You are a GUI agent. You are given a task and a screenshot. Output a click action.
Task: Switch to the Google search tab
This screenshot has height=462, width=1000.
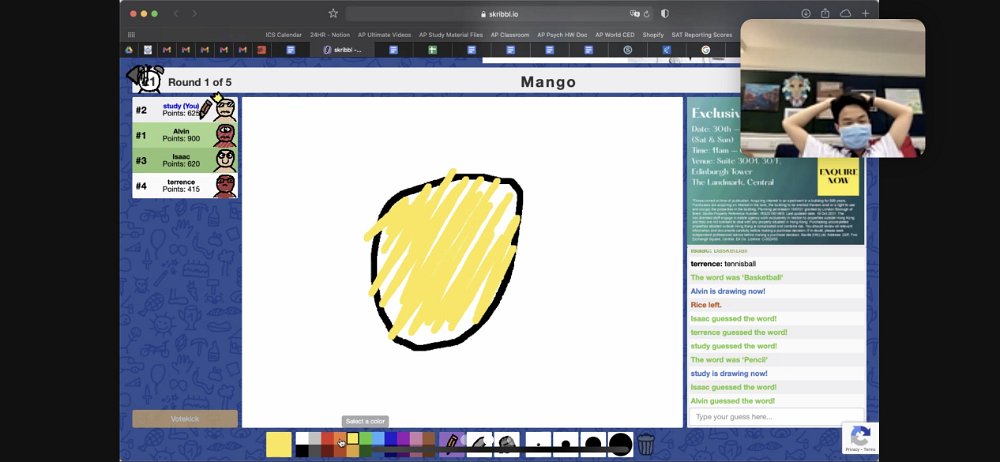click(705, 50)
